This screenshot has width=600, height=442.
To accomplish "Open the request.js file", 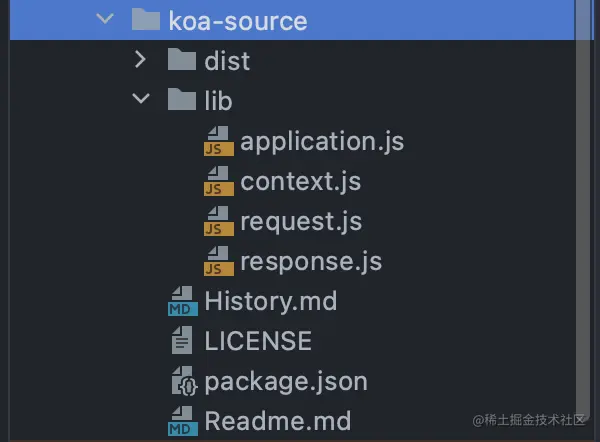I will 301,221.
